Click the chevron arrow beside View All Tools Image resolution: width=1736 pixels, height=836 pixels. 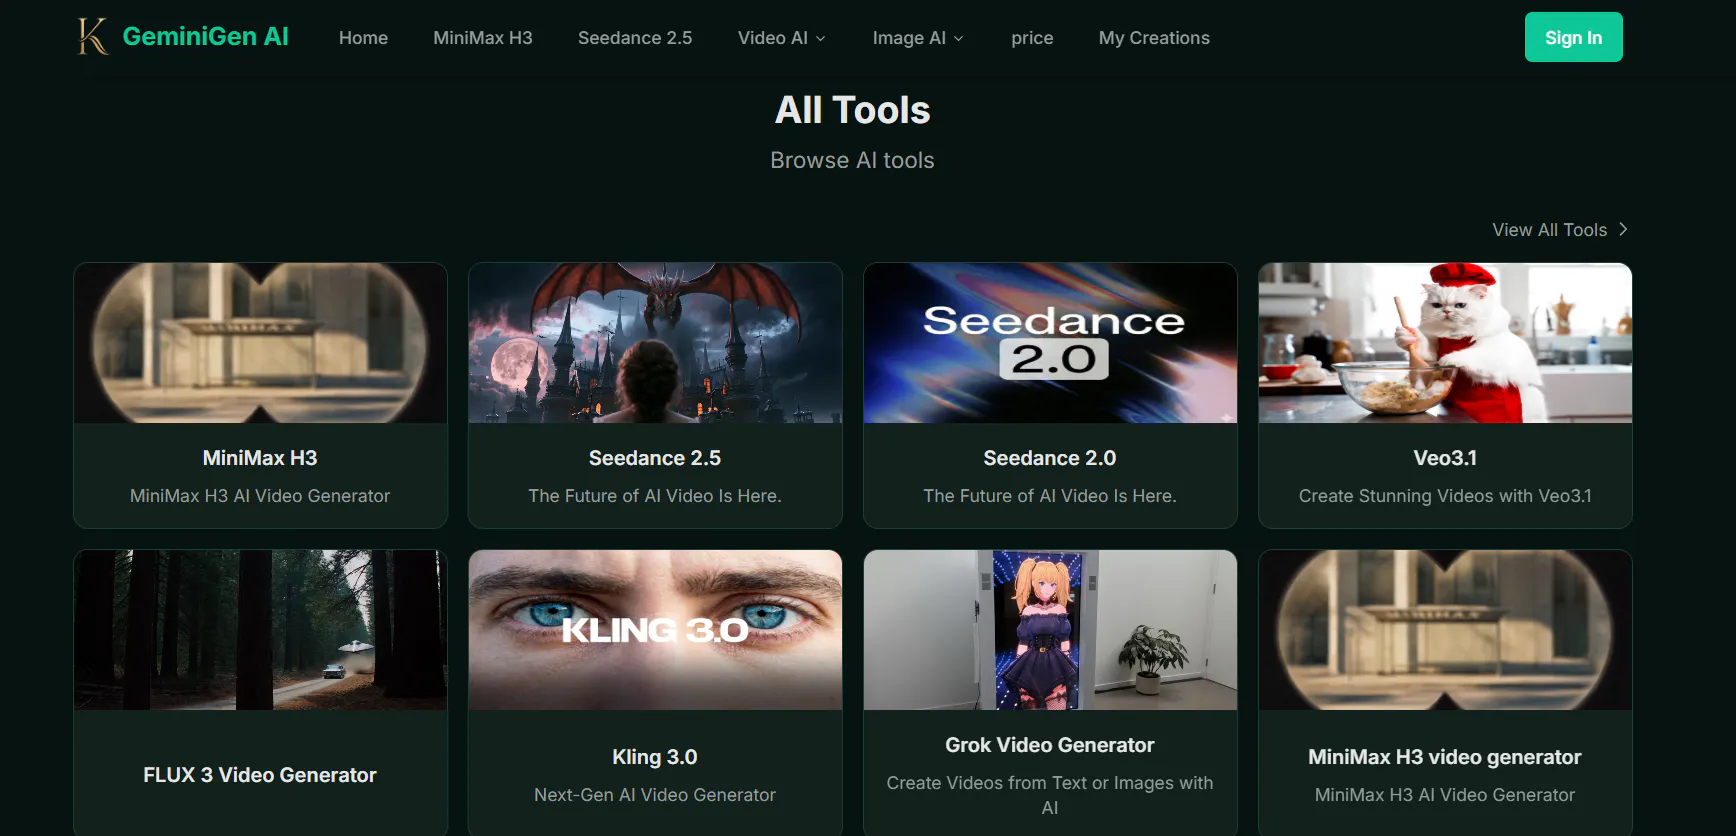(x=1623, y=229)
